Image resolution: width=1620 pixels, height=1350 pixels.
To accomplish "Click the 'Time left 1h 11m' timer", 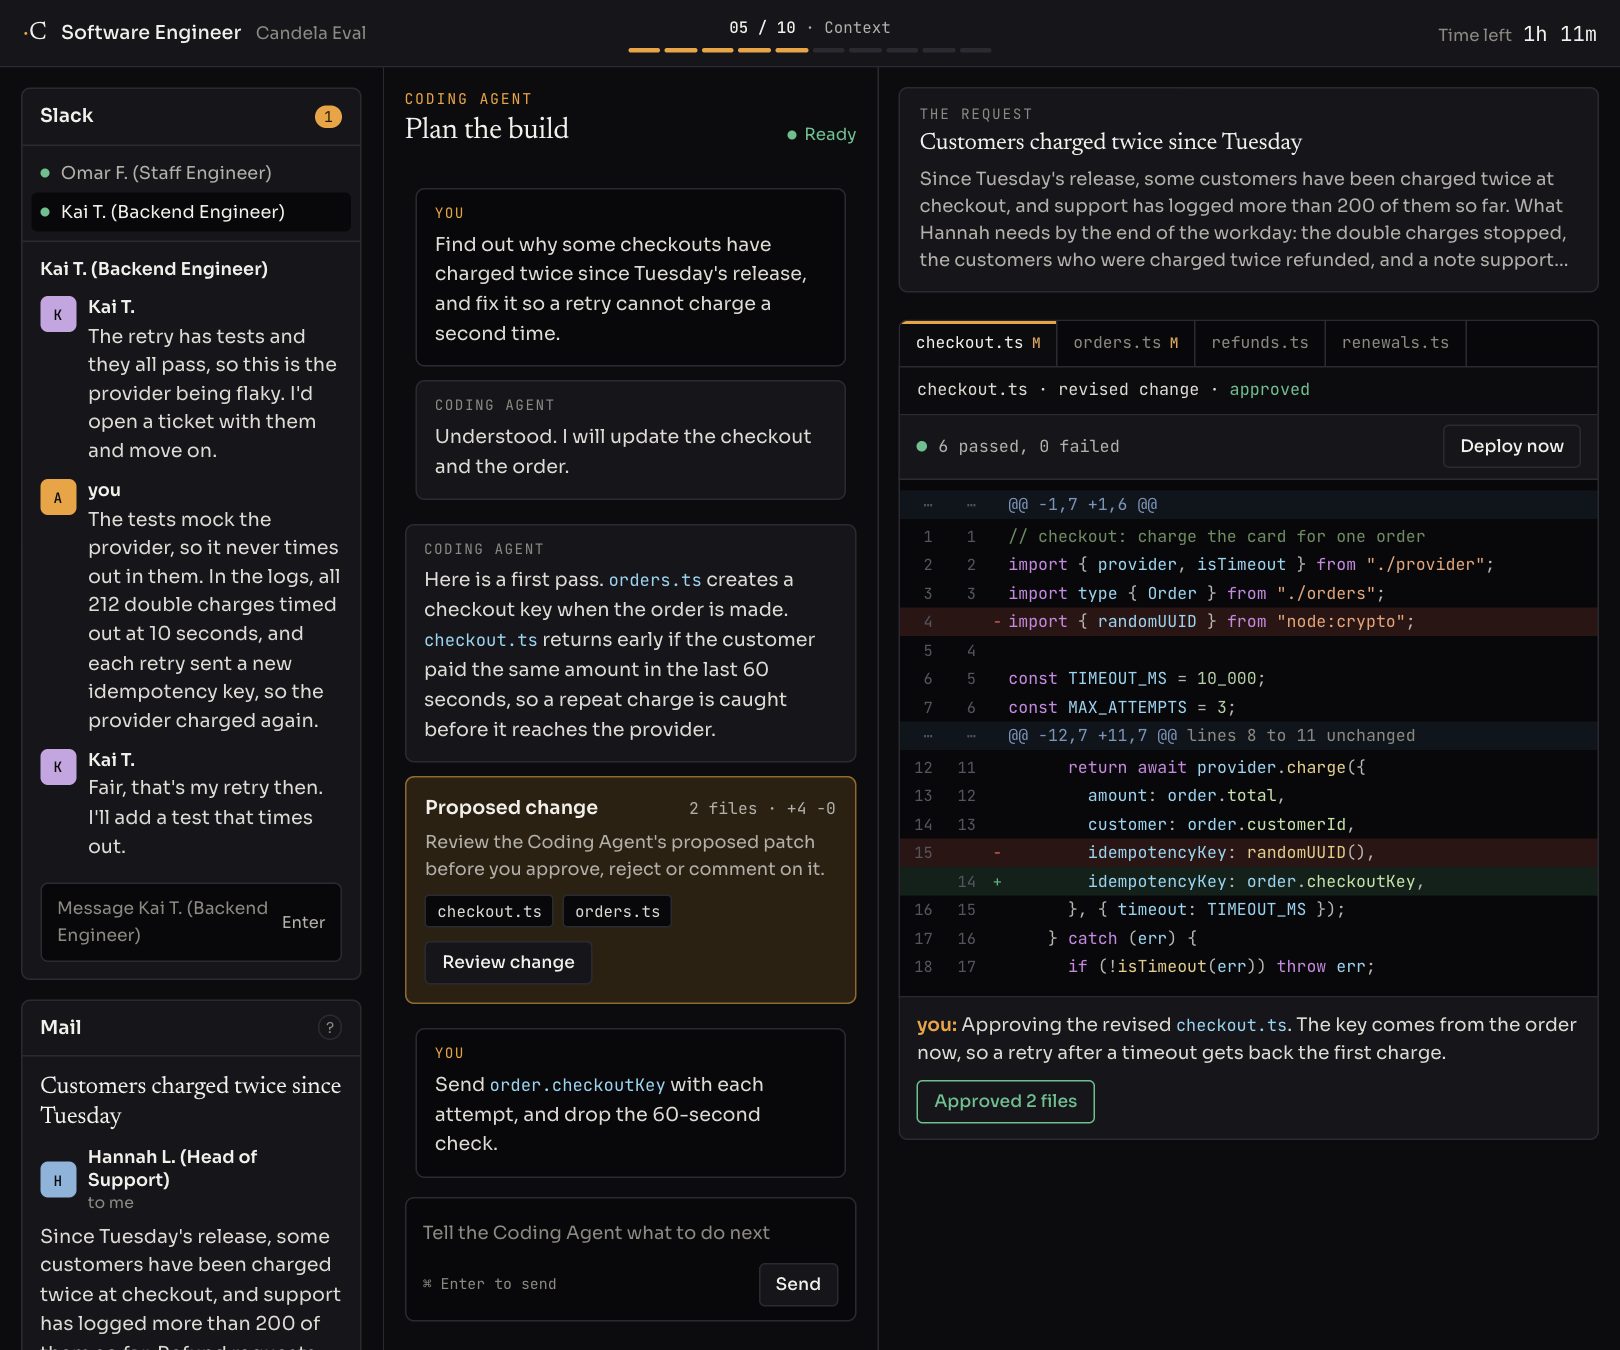I will pos(1517,34).
